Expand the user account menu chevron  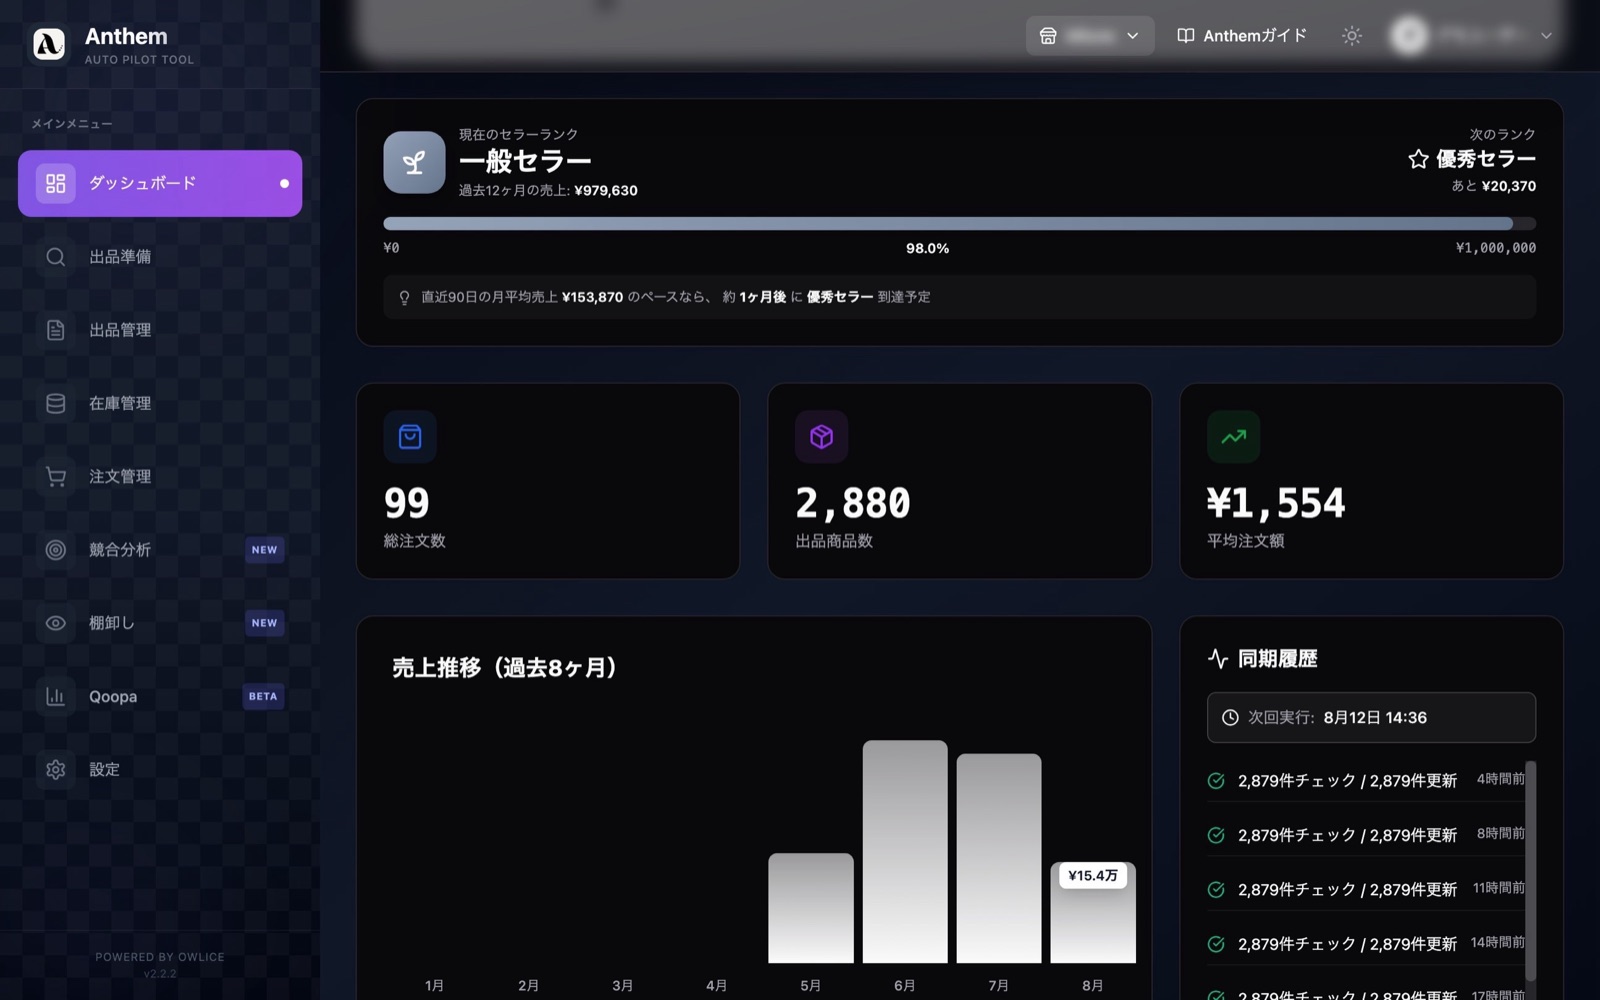click(x=1546, y=35)
